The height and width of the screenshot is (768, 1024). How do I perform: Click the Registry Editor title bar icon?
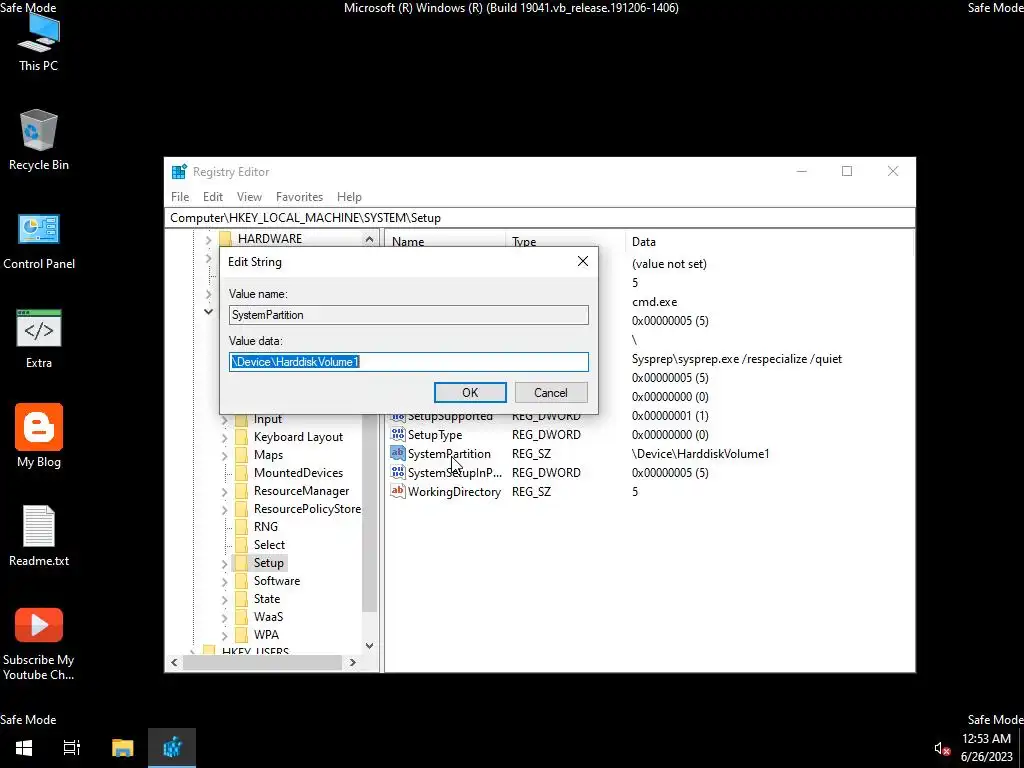[x=179, y=172]
